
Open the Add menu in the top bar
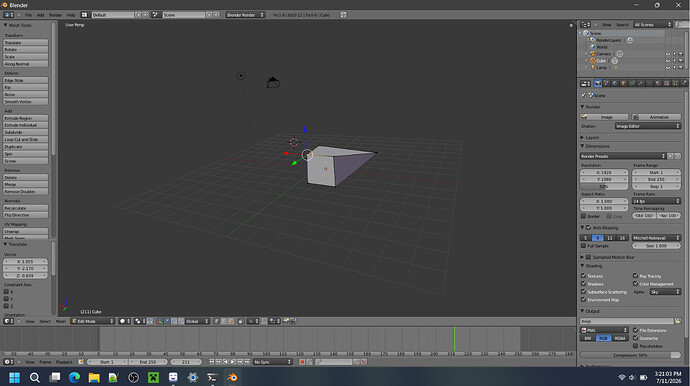pos(40,15)
